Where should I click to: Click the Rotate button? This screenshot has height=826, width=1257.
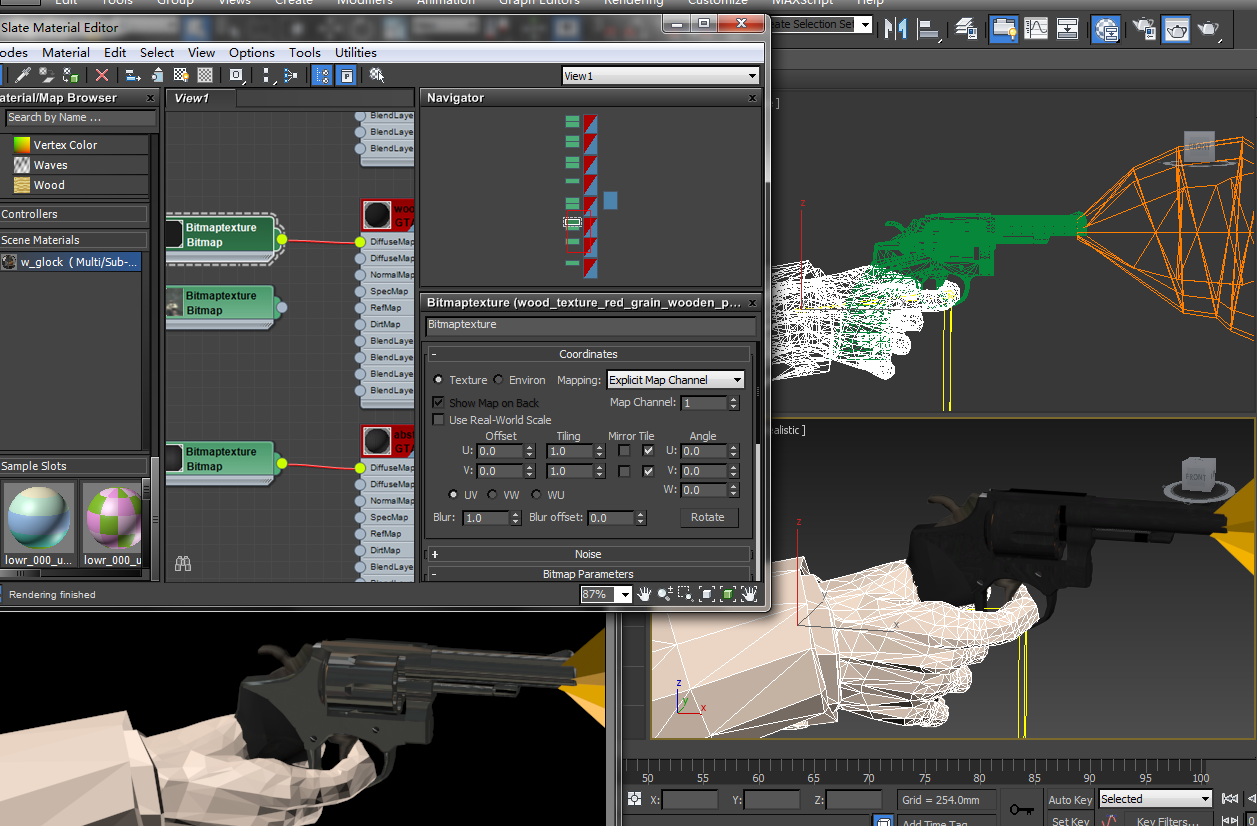[708, 517]
